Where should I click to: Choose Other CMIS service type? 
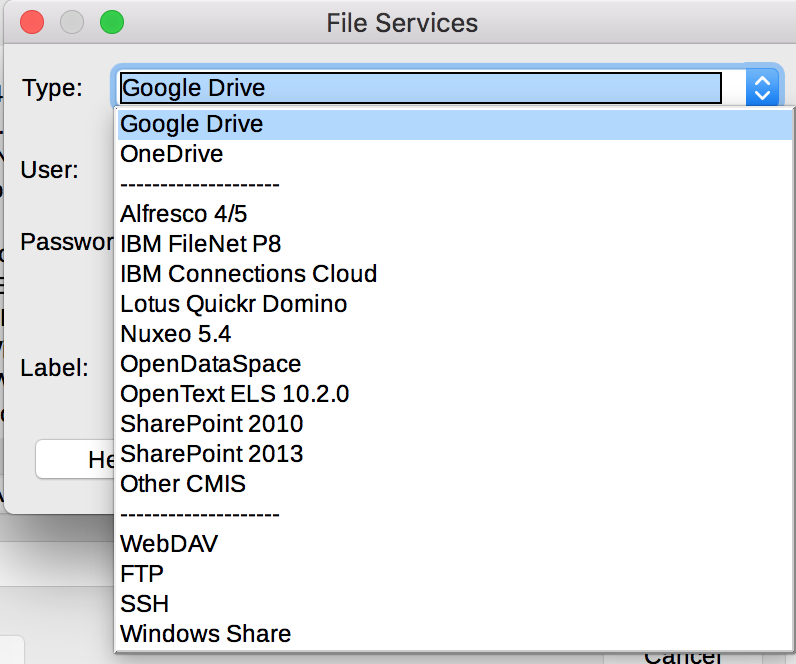(x=455, y=484)
